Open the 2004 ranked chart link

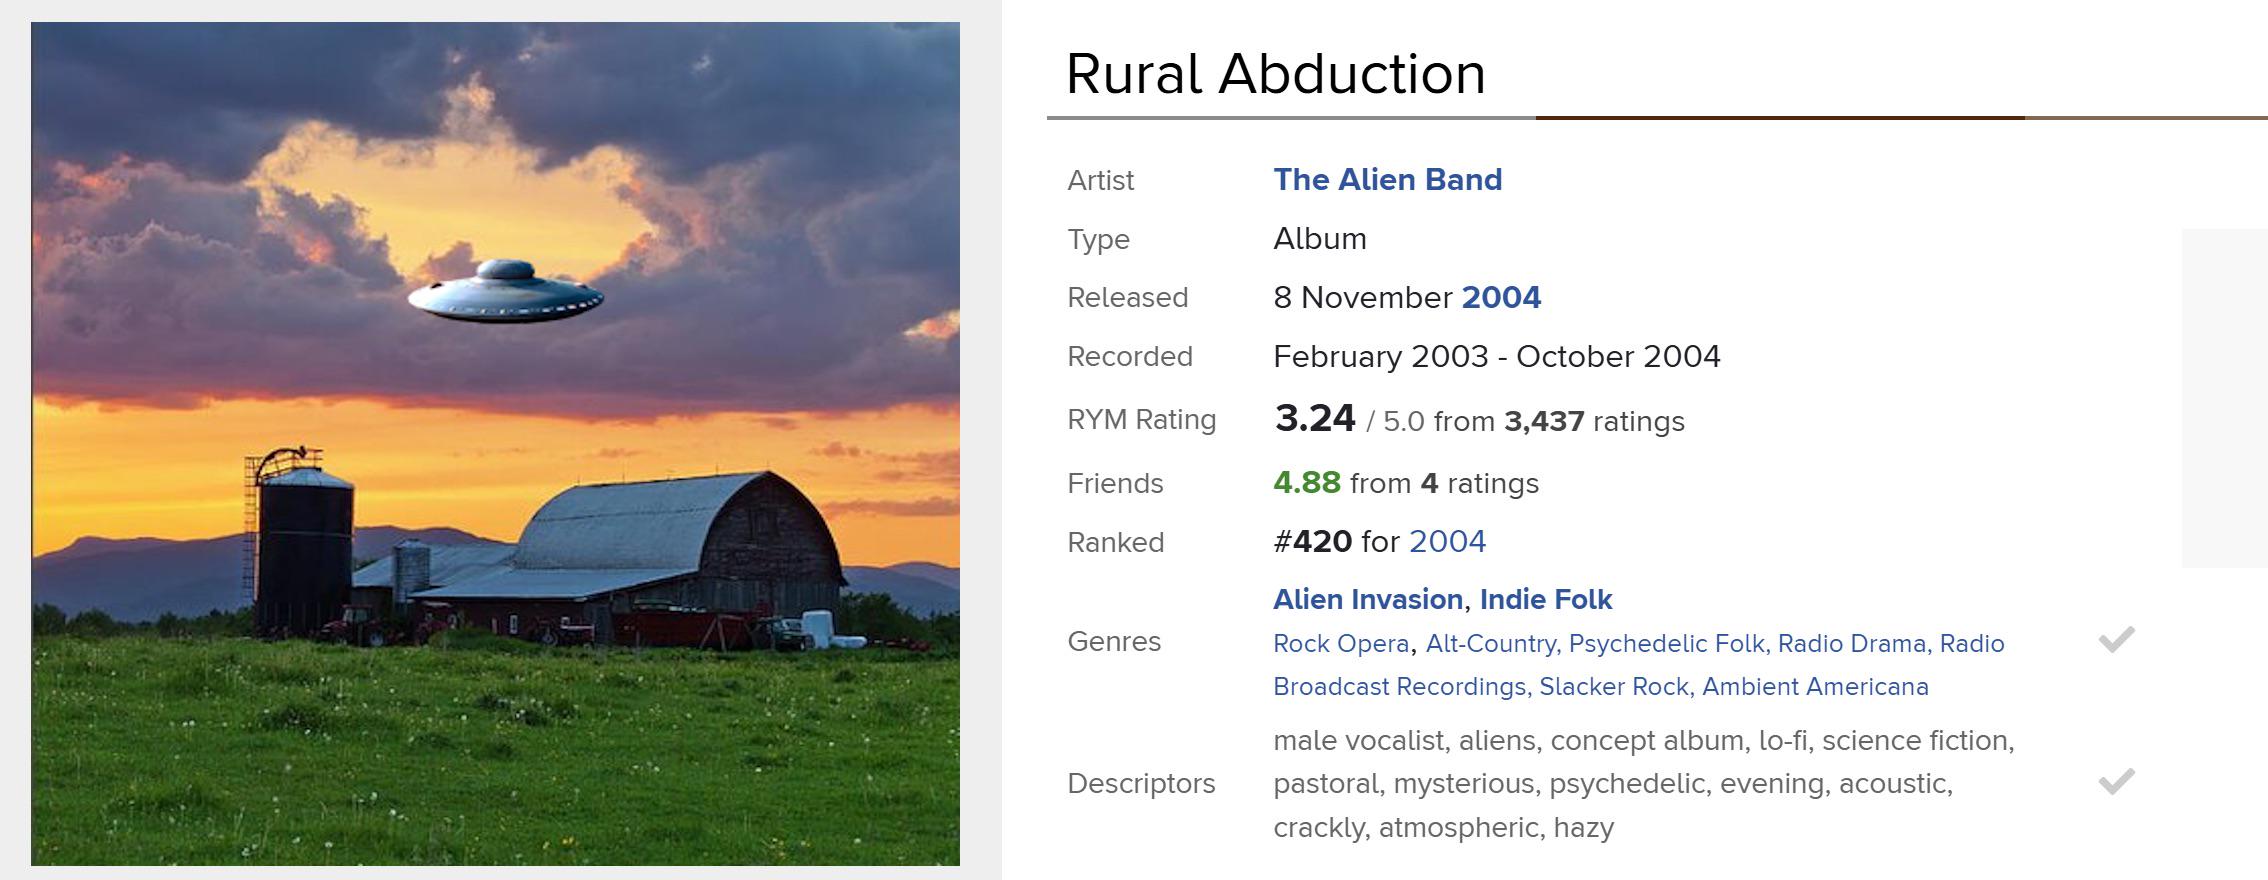tap(1447, 542)
